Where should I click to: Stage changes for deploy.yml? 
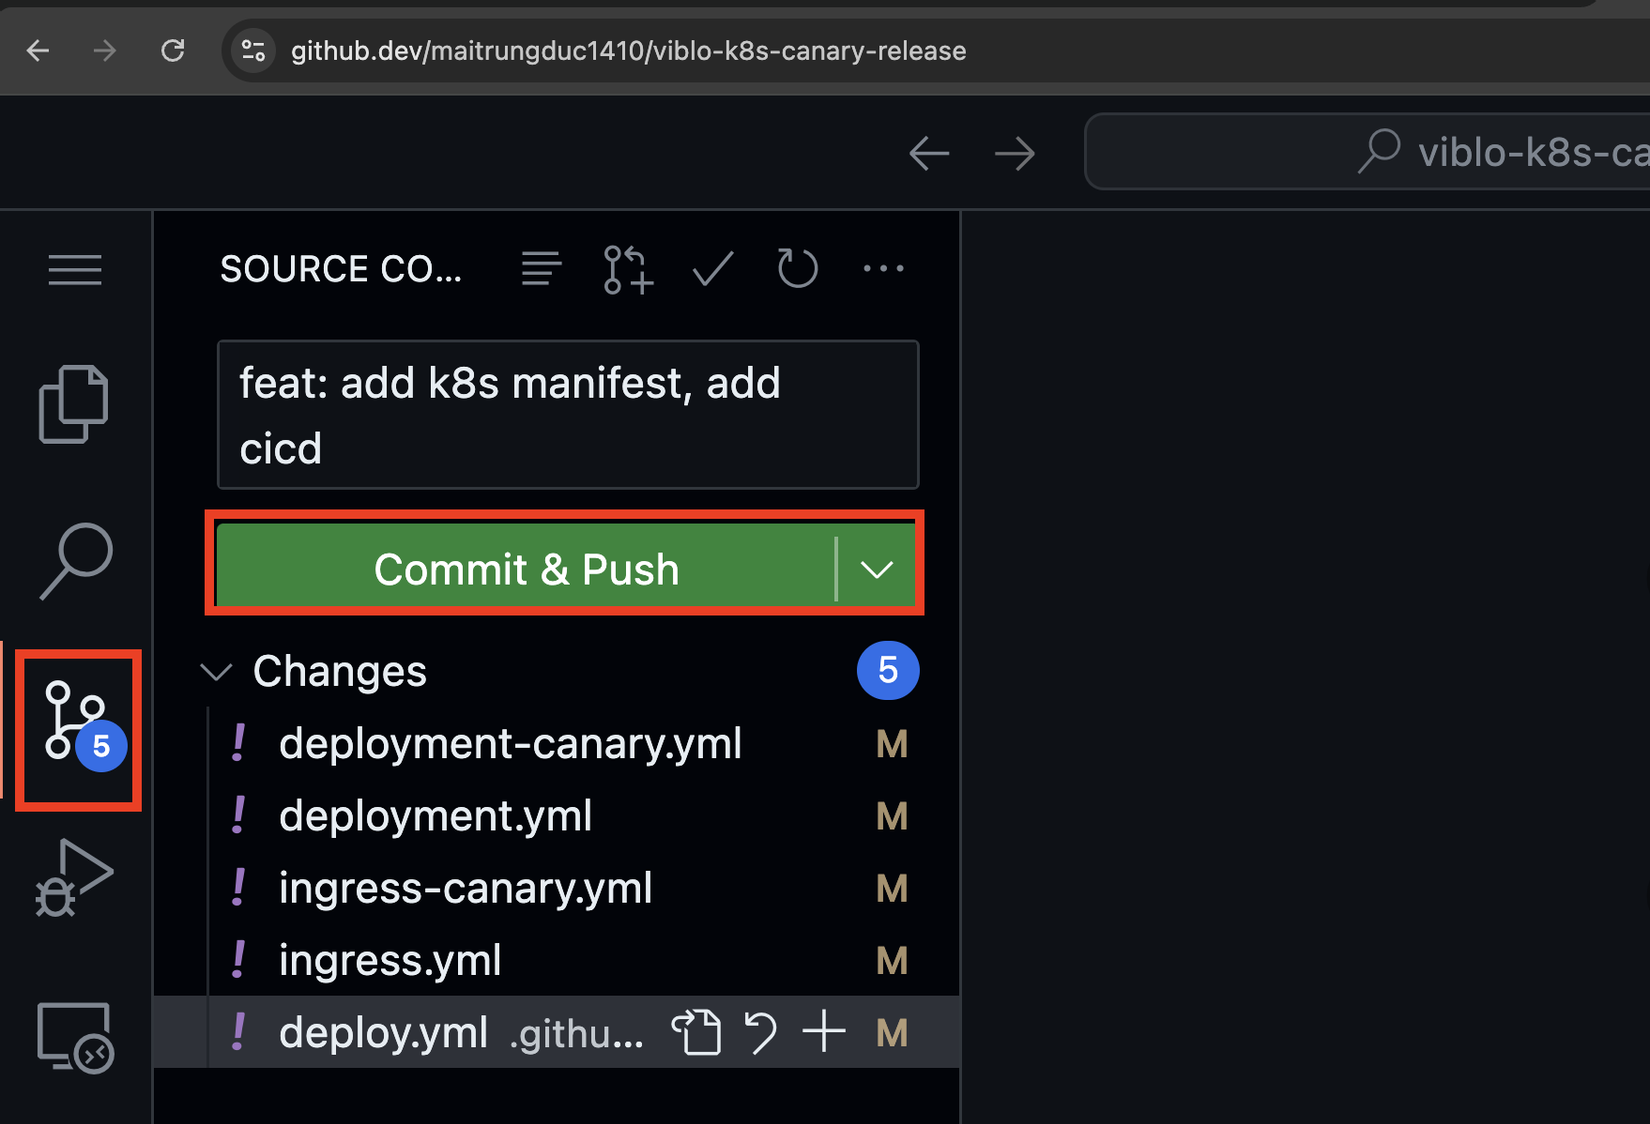coord(824,1032)
